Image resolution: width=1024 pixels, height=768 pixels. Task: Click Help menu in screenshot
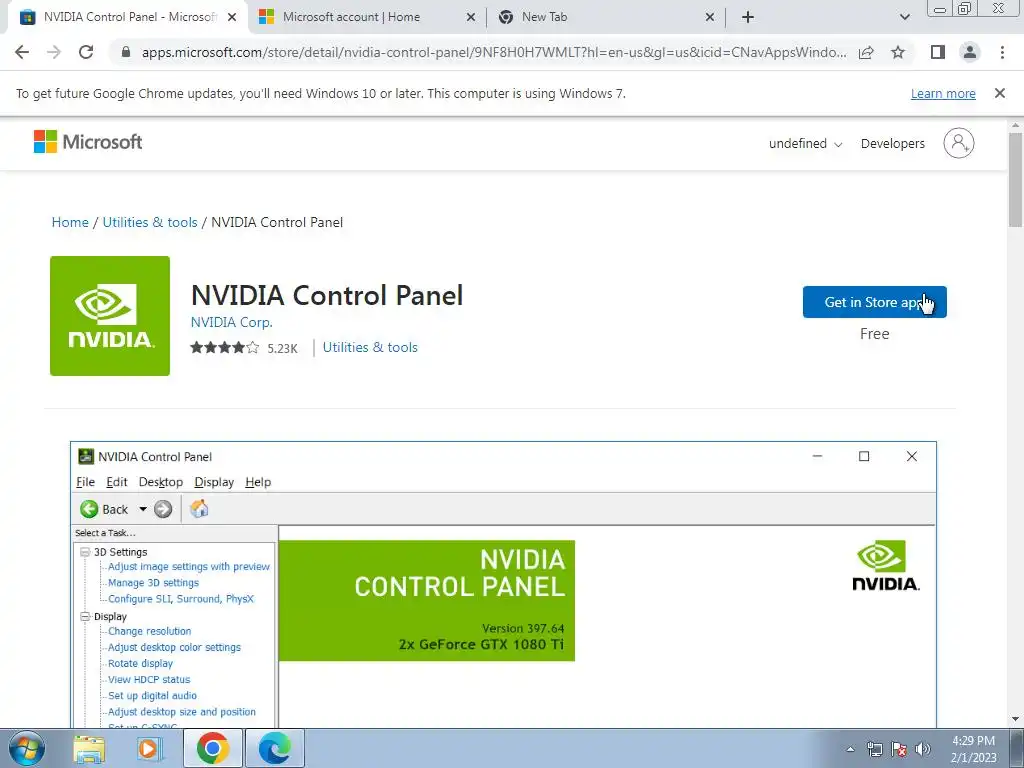pos(258,482)
